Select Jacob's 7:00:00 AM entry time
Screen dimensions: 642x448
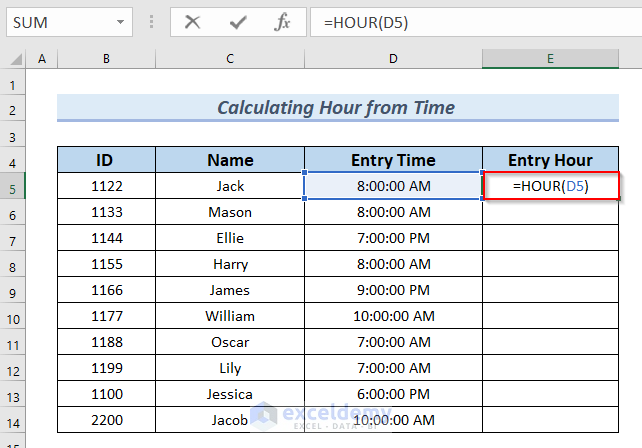pyautogui.click(x=393, y=420)
